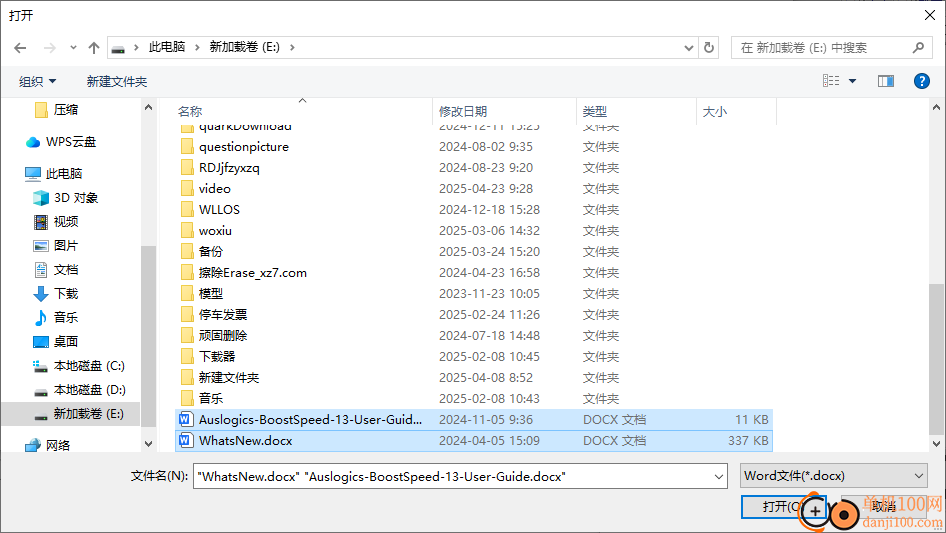Image resolution: width=946 pixels, height=533 pixels.
Task: Go up one folder level
Action: point(94,48)
